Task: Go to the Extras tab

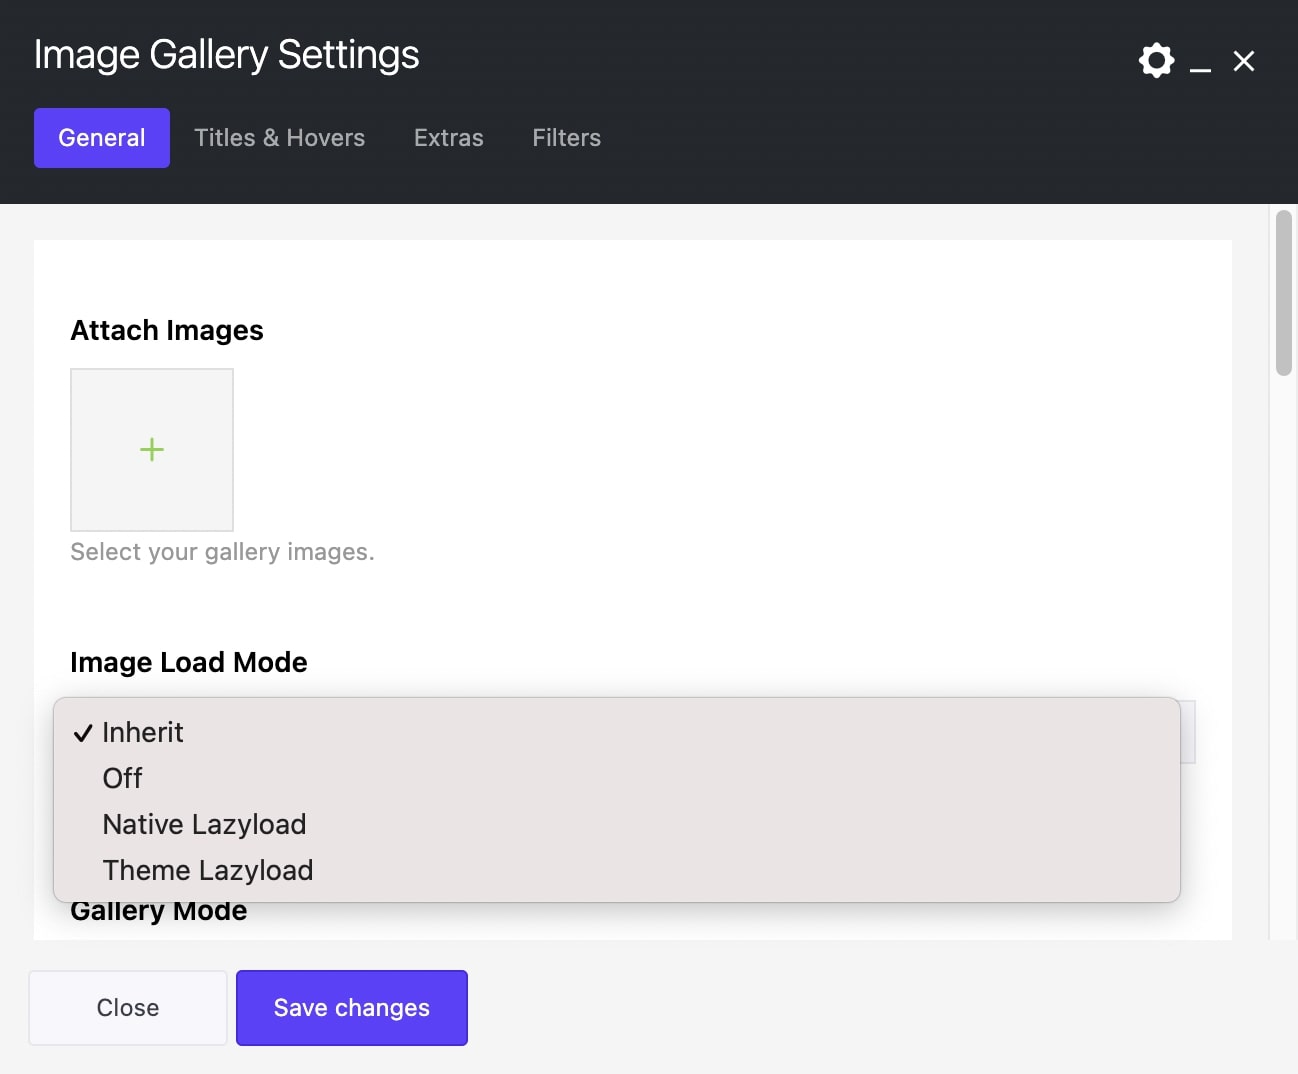Action: [x=448, y=138]
